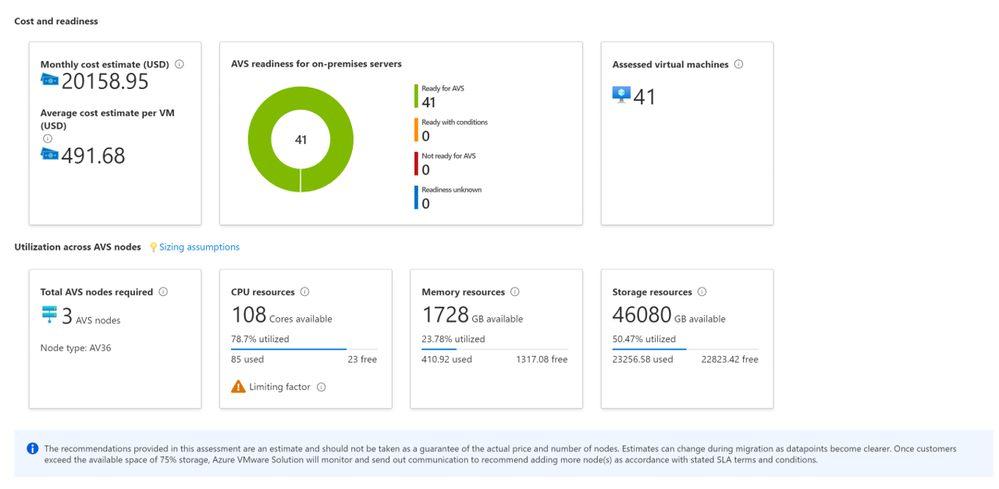
Task: Click info icon under Average cost estimate per VM
Action: click(47, 138)
